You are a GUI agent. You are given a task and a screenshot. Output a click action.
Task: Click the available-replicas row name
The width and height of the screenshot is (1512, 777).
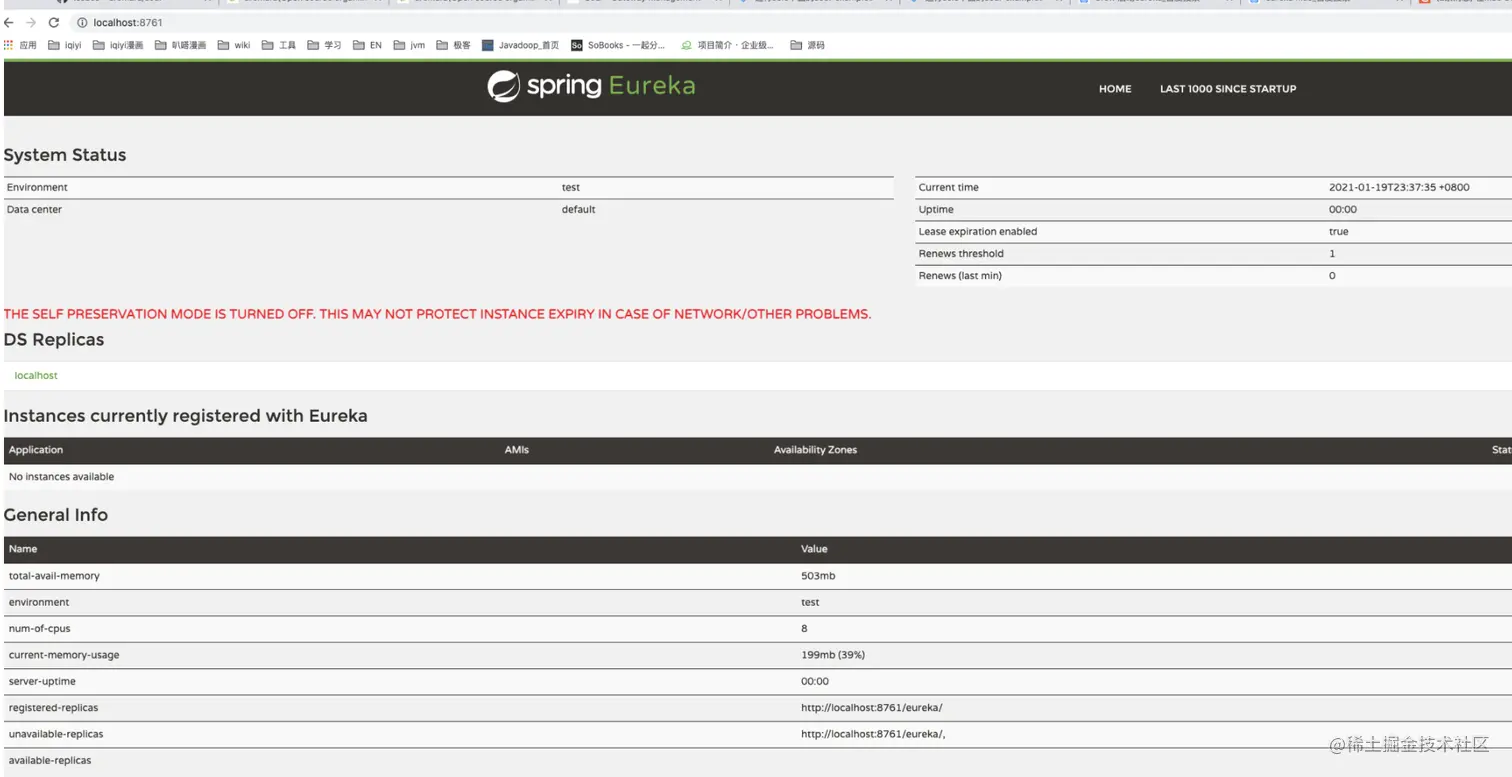[50, 761]
